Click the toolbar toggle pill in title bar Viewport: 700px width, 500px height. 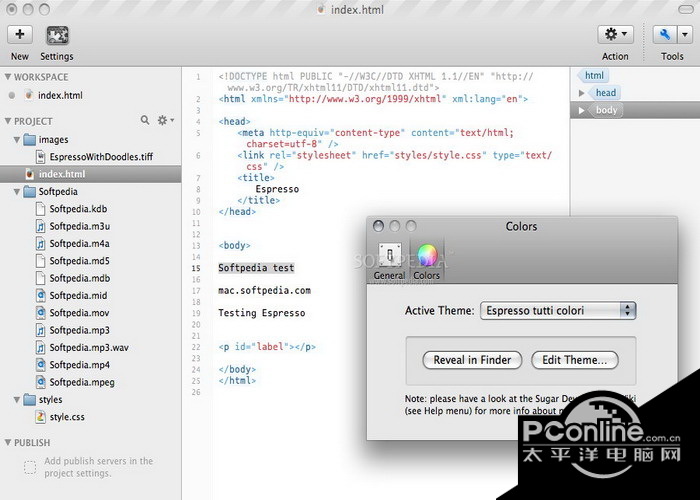(x=685, y=9)
